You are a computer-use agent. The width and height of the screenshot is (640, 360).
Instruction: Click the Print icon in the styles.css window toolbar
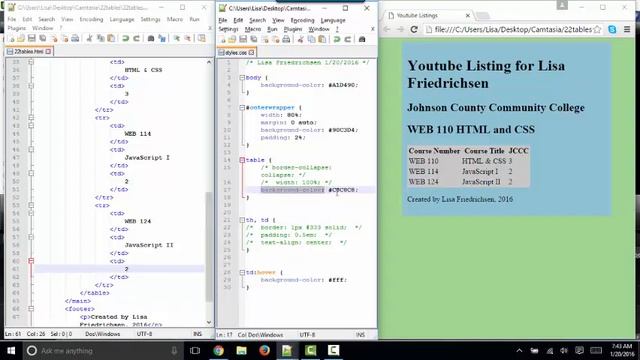(287, 40)
